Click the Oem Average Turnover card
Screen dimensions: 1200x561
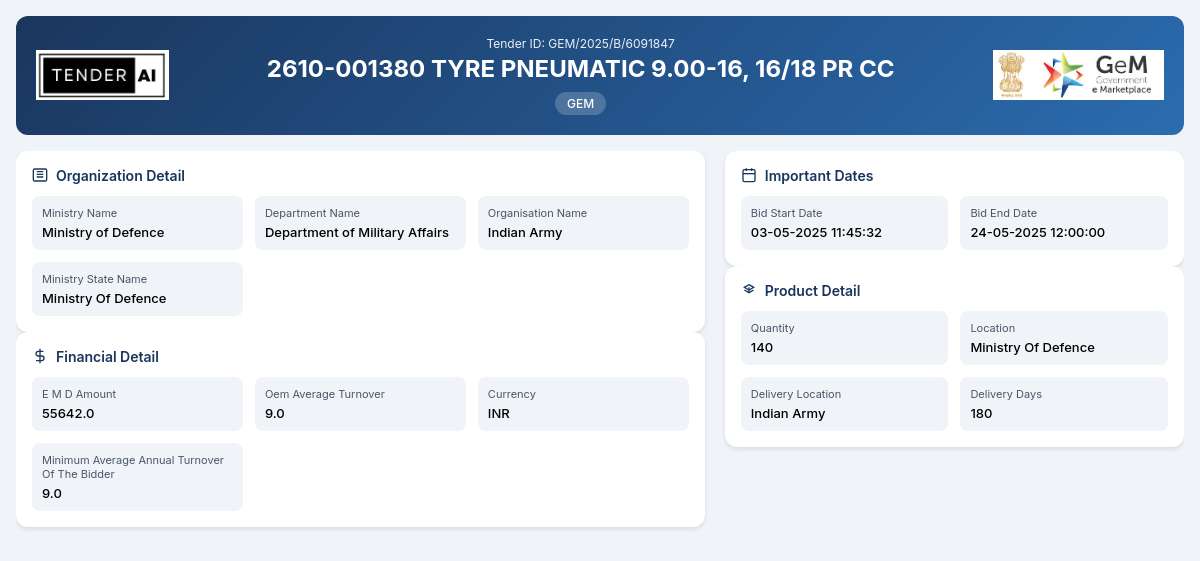360,404
